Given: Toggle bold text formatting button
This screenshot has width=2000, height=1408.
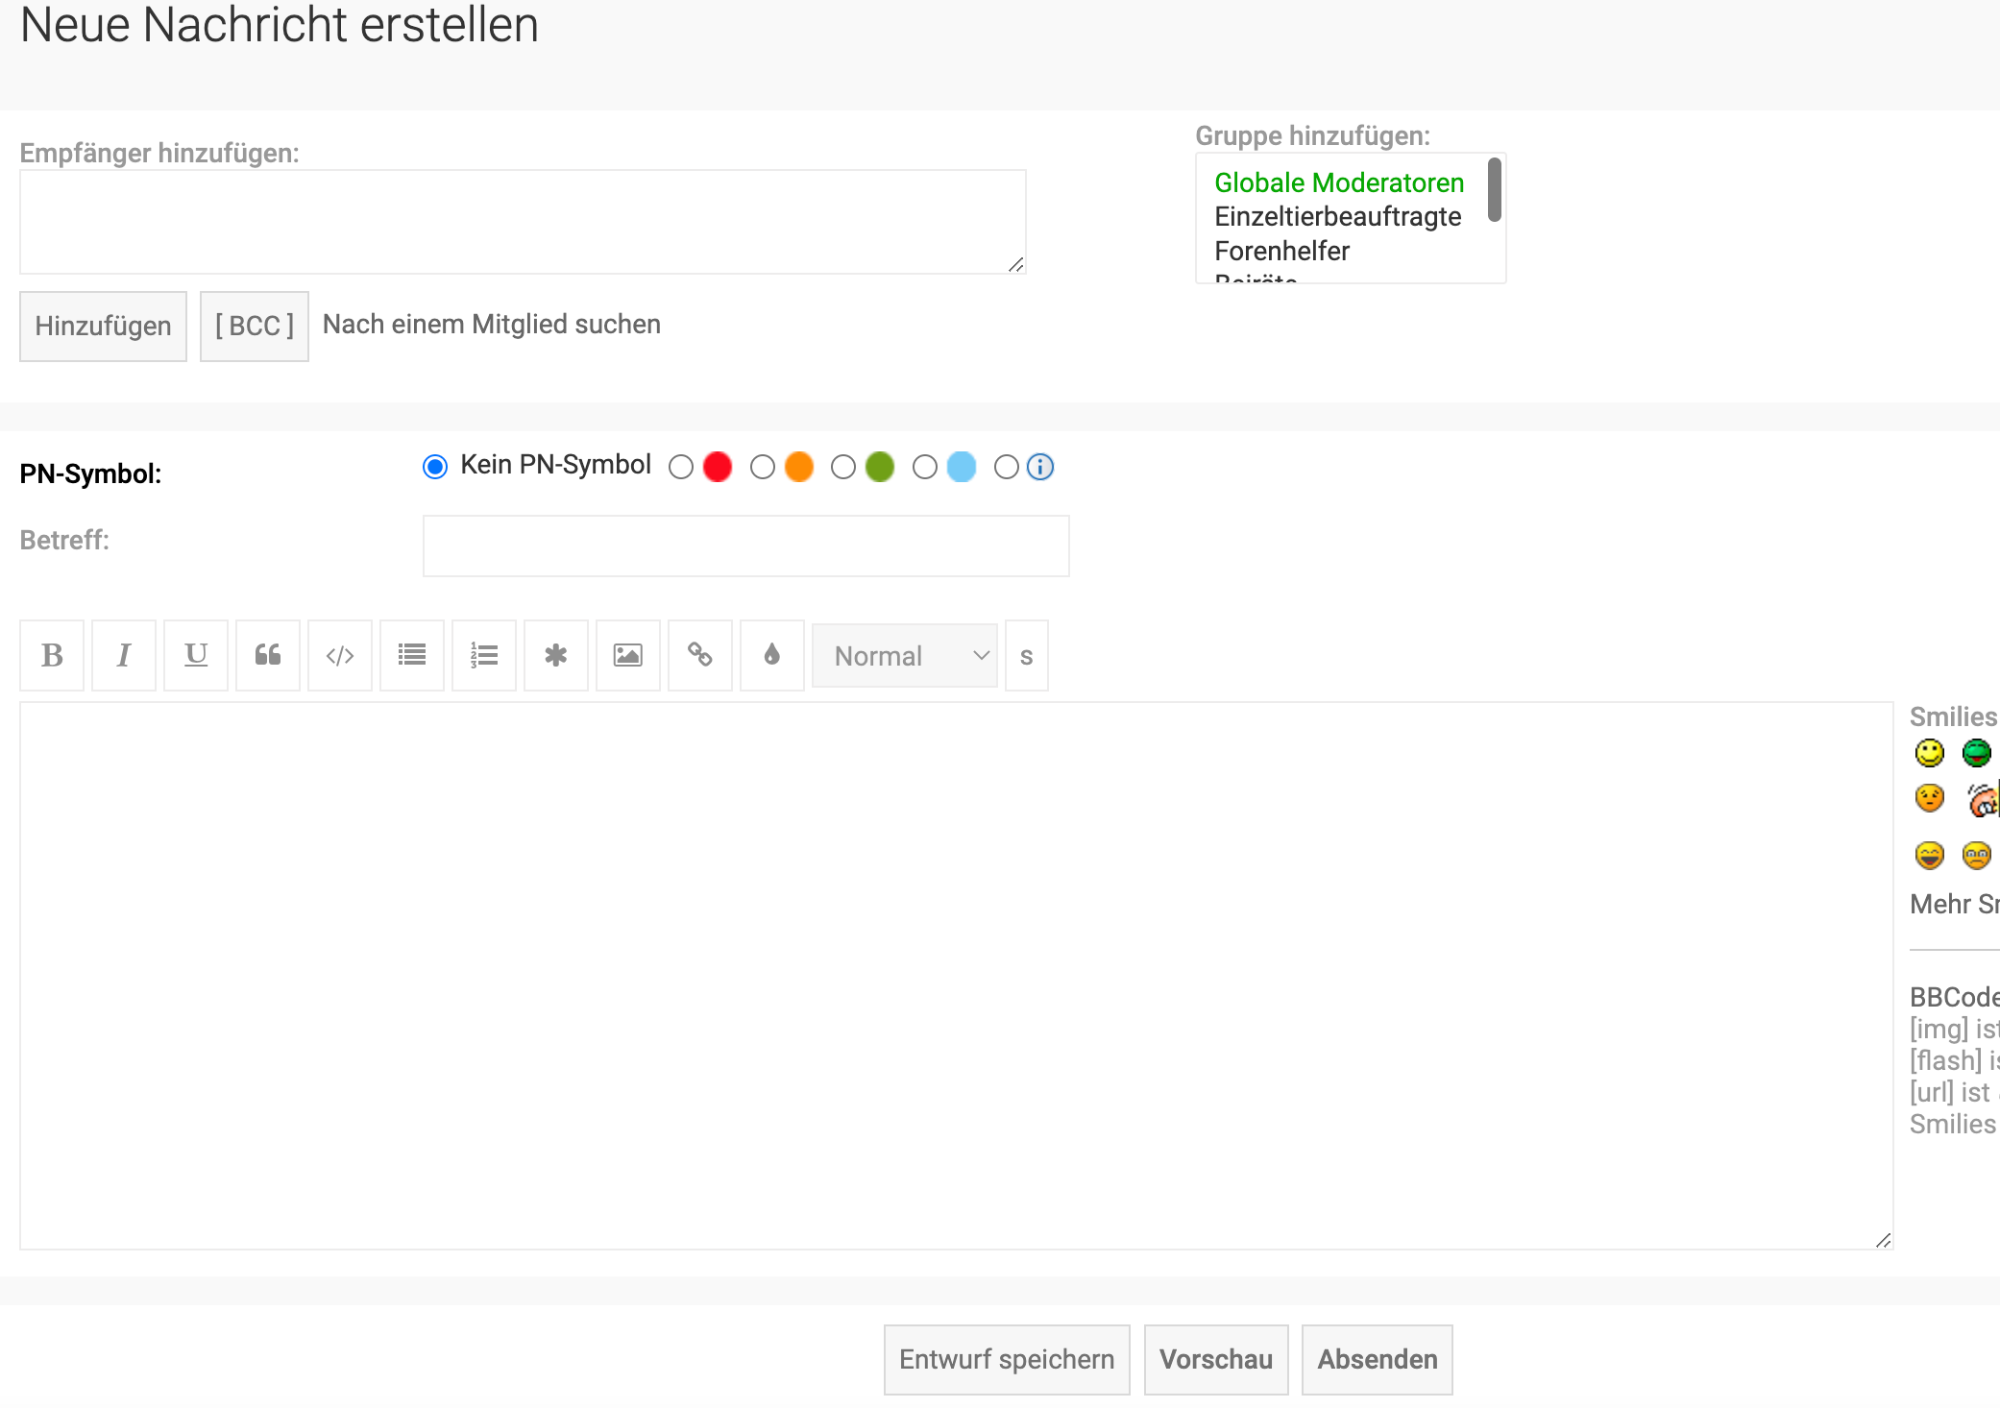Looking at the screenshot, I should click(52, 656).
